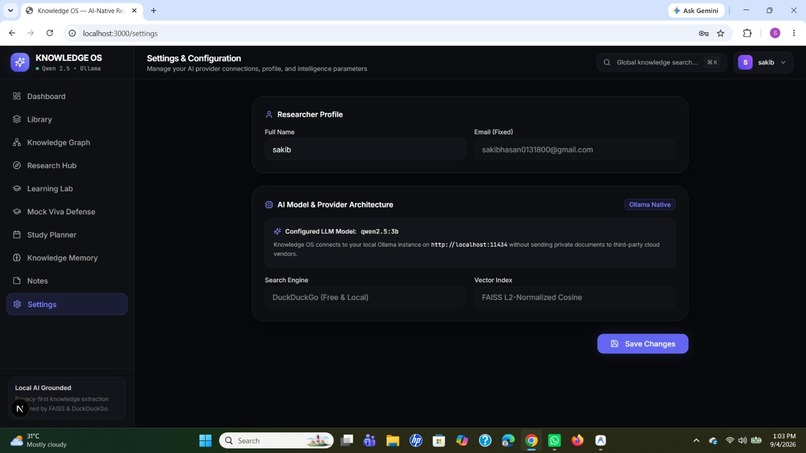Image resolution: width=806 pixels, height=453 pixels.
Task: Open the HP app in taskbar
Action: click(416, 441)
